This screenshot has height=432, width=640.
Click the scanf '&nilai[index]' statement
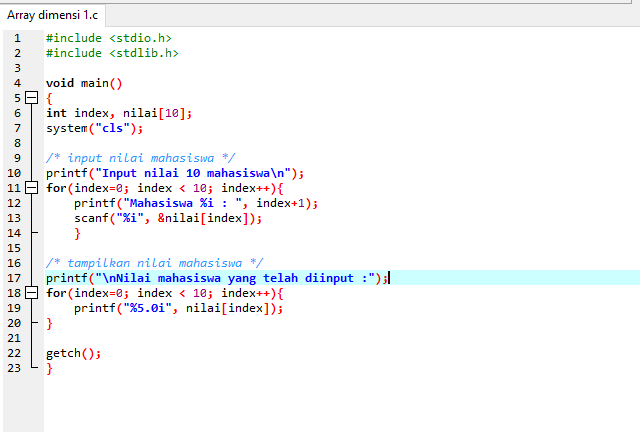pos(168,218)
